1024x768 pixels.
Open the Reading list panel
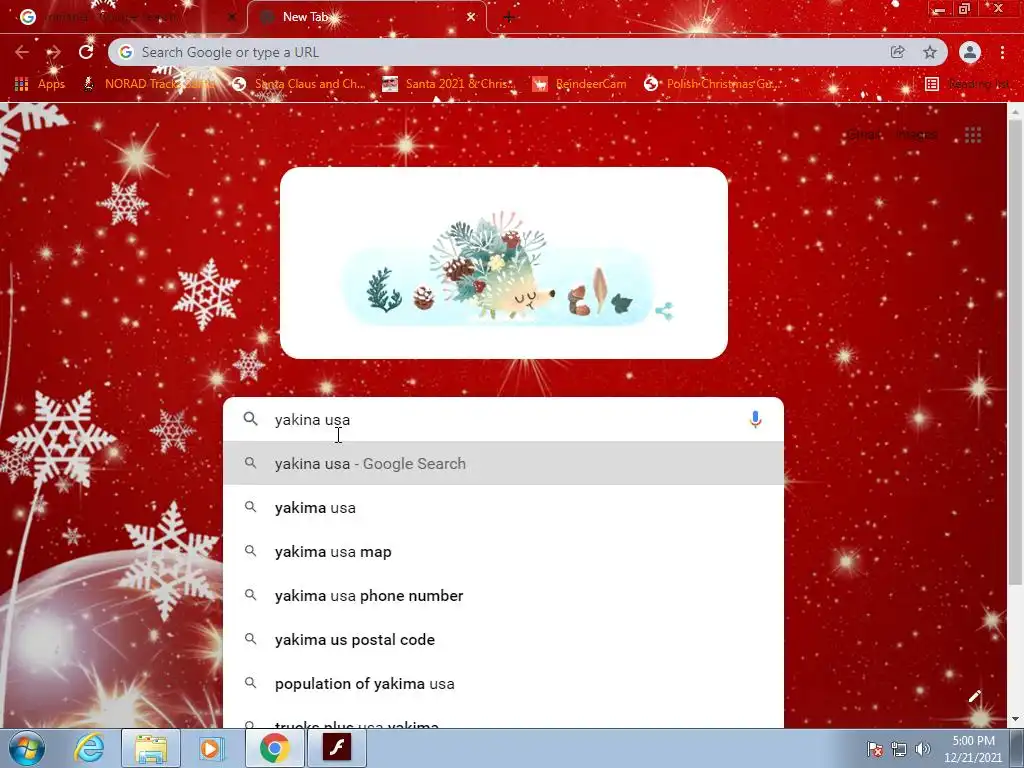tap(967, 84)
